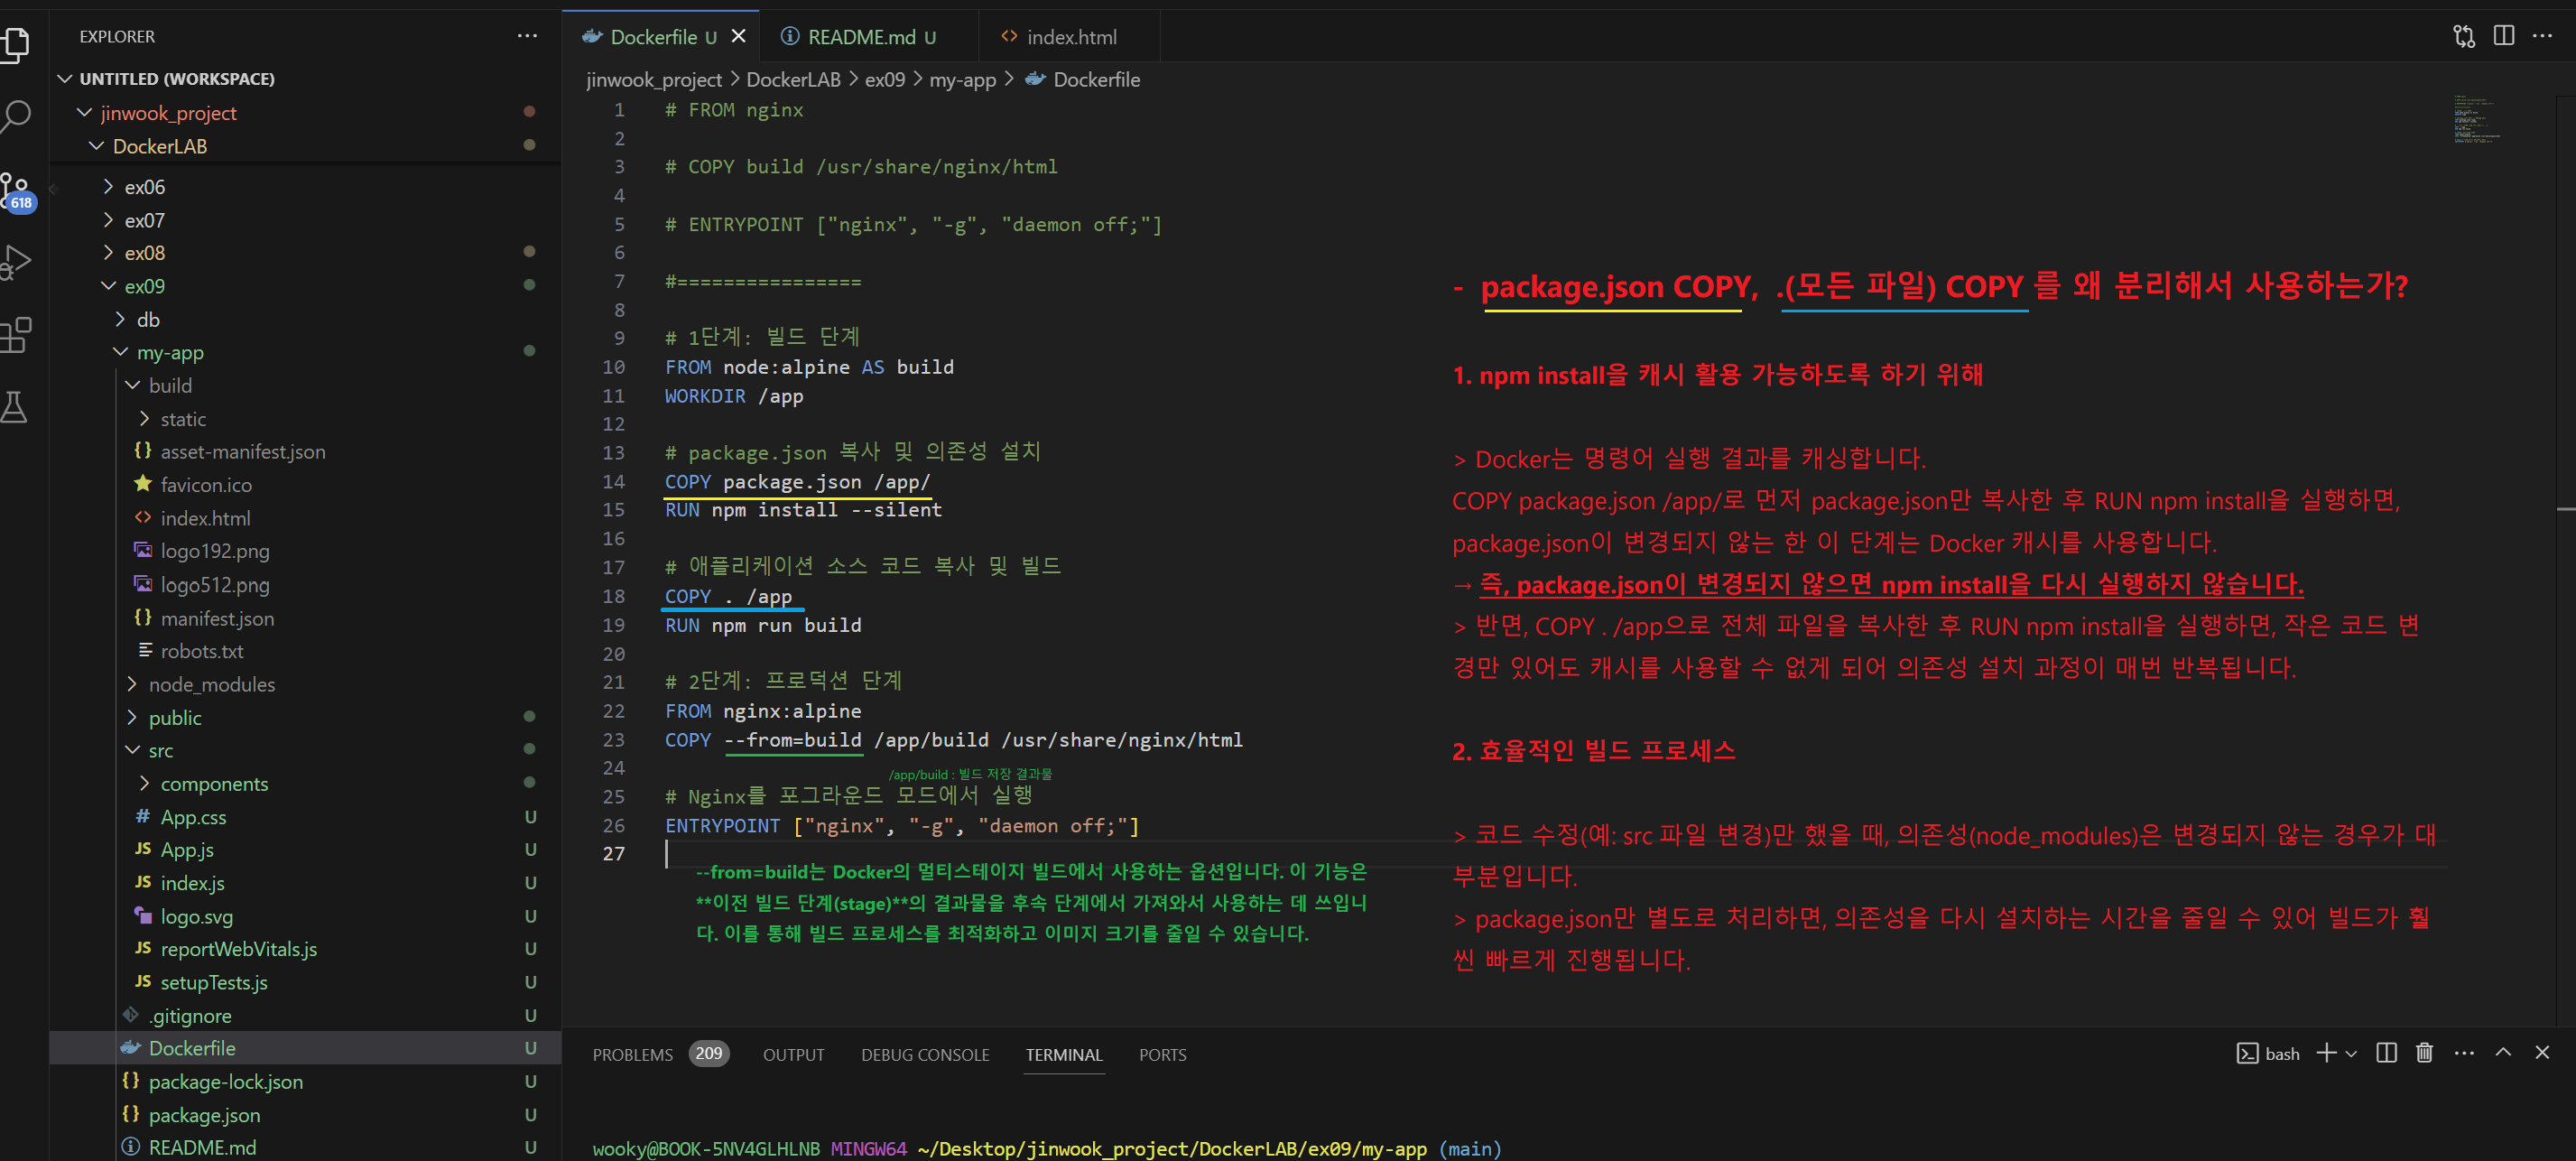The width and height of the screenshot is (2576, 1161).
Task: Kill terminal with the trash icon
Action: click(x=2424, y=1053)
